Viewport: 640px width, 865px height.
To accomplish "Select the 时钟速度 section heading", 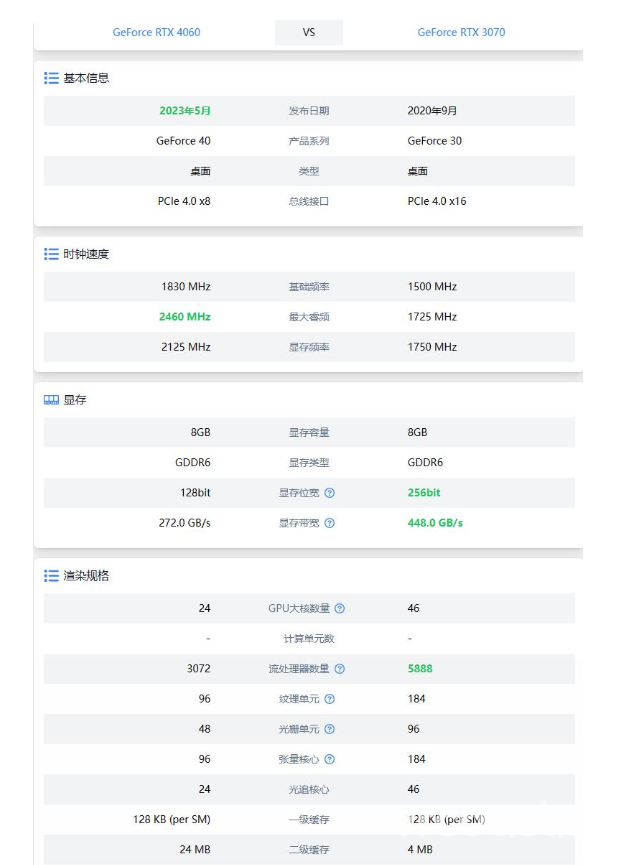I will pos(86,254).
